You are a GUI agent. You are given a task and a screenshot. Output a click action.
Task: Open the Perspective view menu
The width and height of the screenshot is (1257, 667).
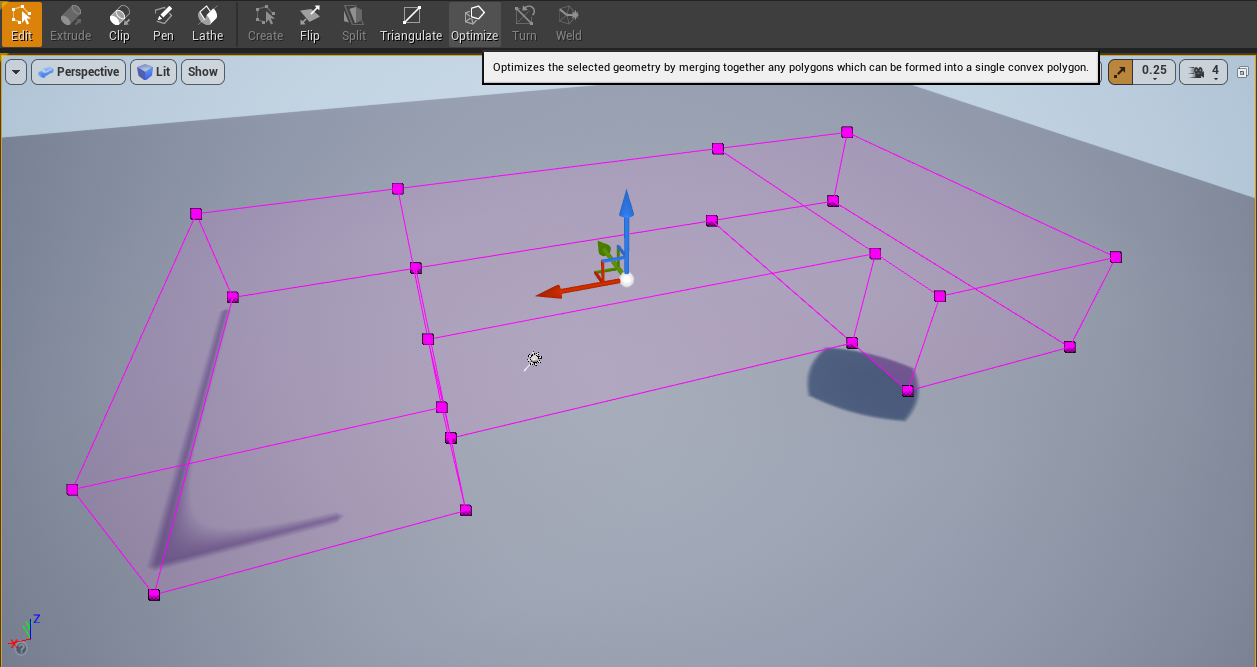tap(78, 71)
